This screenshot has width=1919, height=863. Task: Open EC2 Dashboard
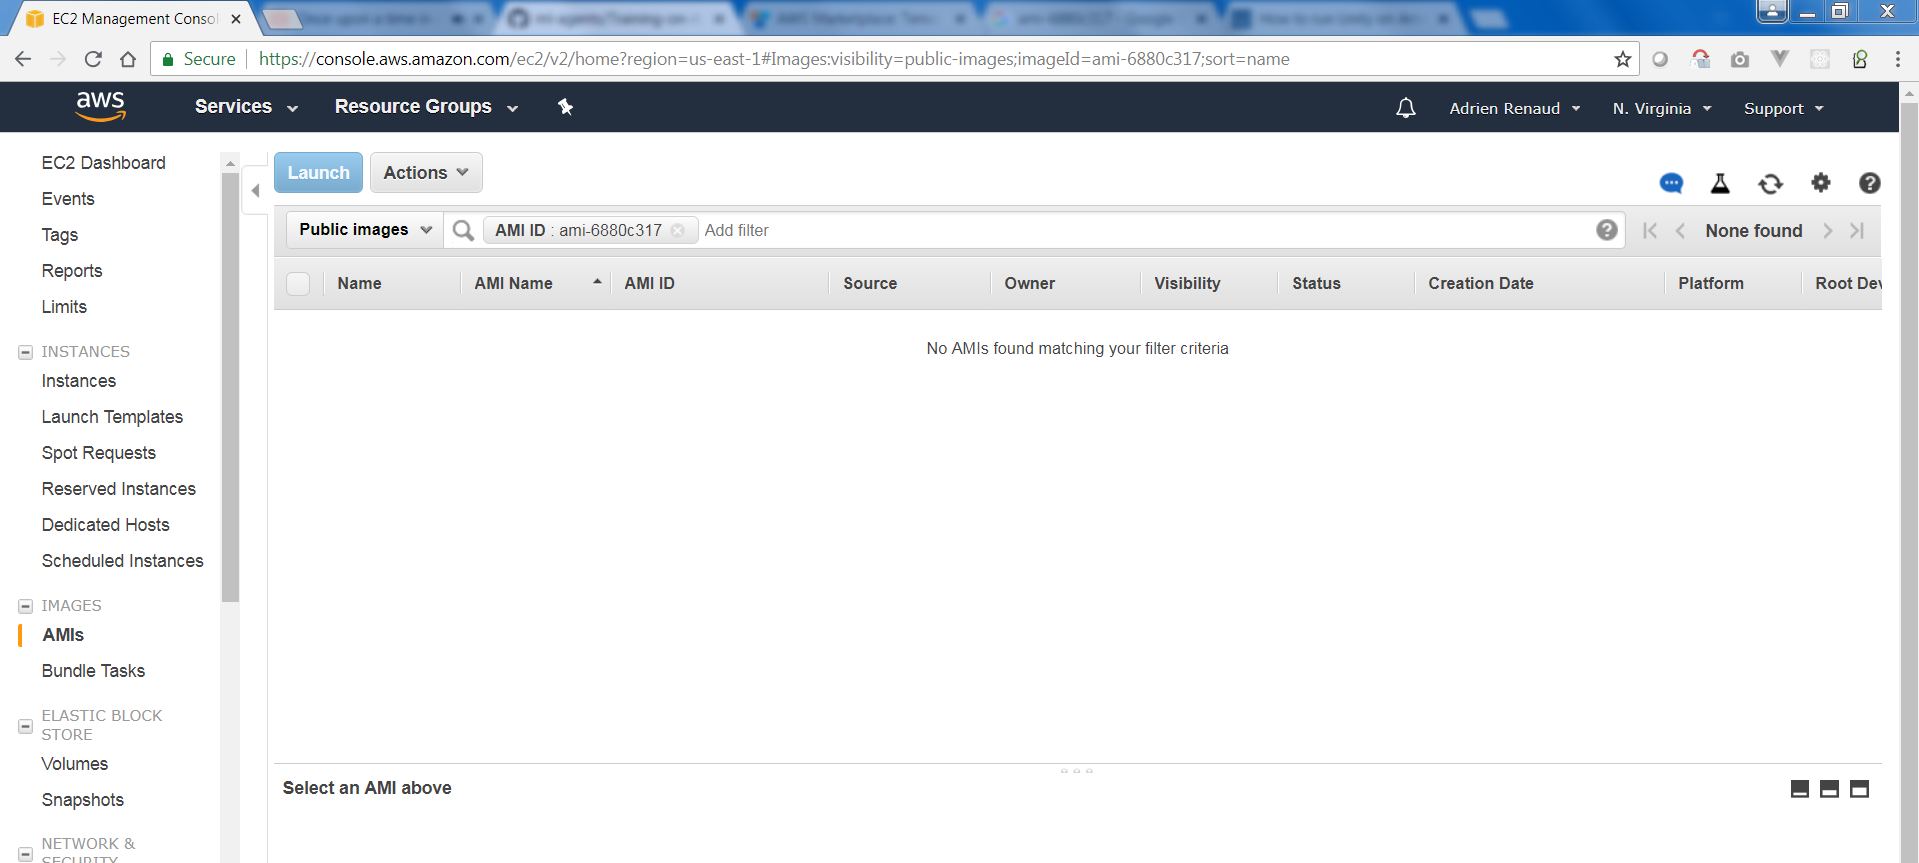tap(104, 163)
